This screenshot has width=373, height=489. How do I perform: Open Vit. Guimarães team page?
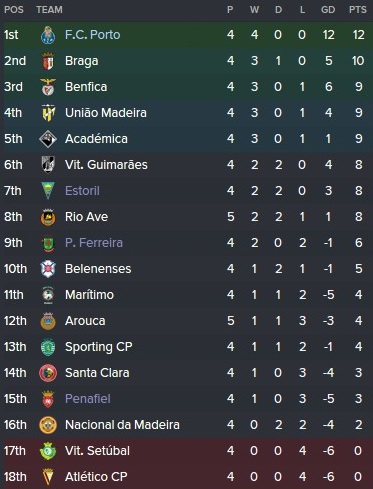point(106,165)
